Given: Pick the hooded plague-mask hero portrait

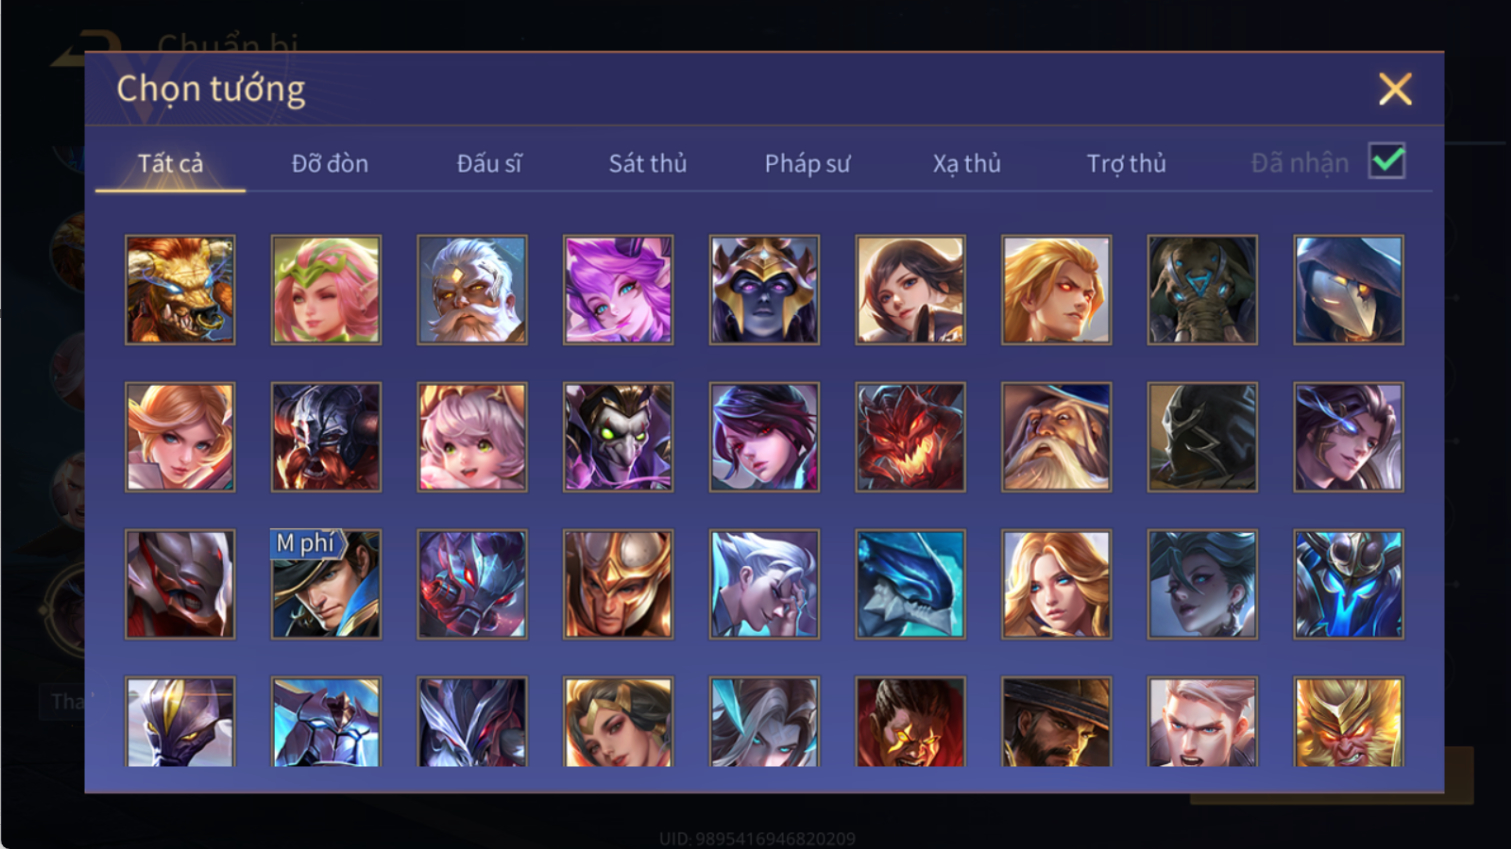Looking at the screenshot, I should (x=1348, y=290).
